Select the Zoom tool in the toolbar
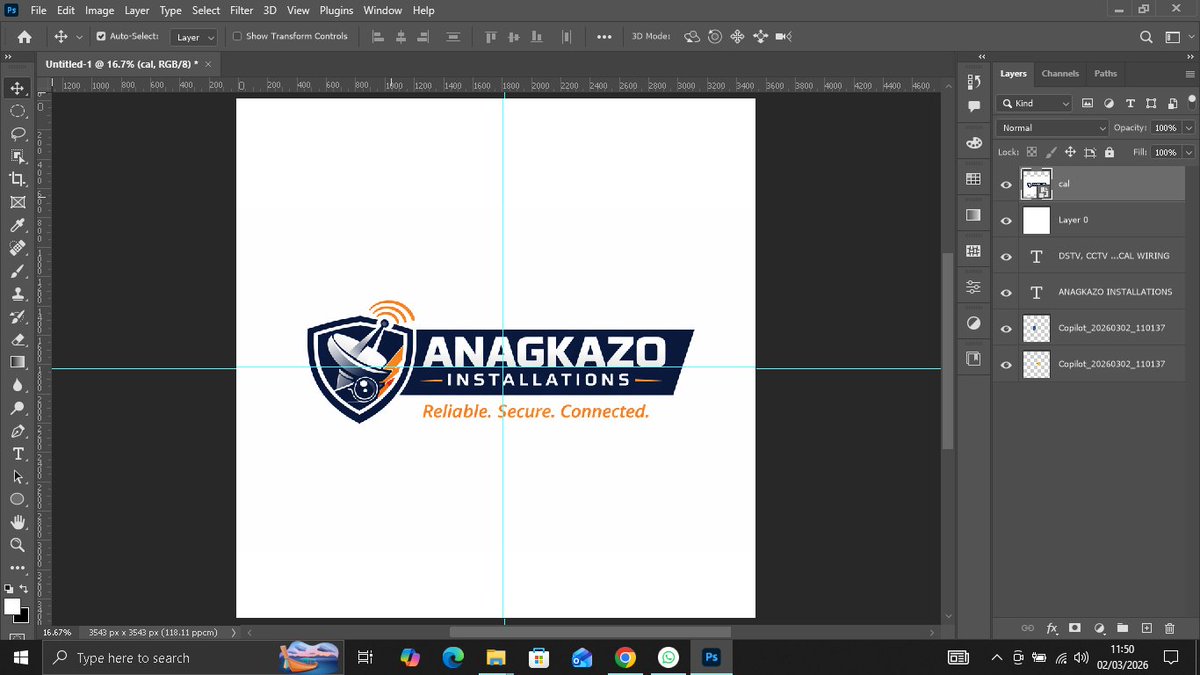The image size is (1200, 675). (x=18, y=545)
